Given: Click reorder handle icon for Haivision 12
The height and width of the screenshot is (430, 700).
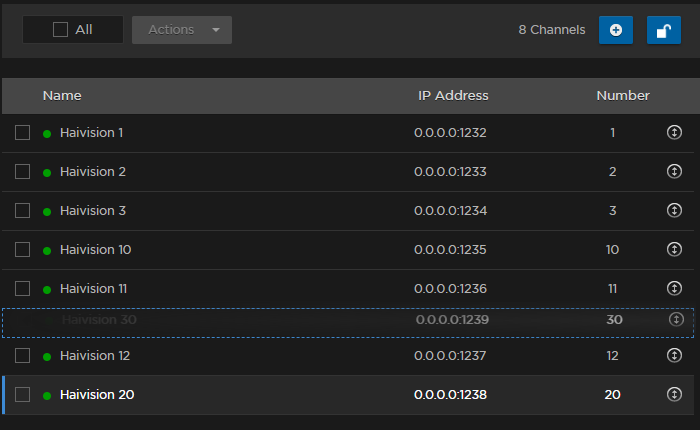Looking at the screenshot, I should point(674,355).
